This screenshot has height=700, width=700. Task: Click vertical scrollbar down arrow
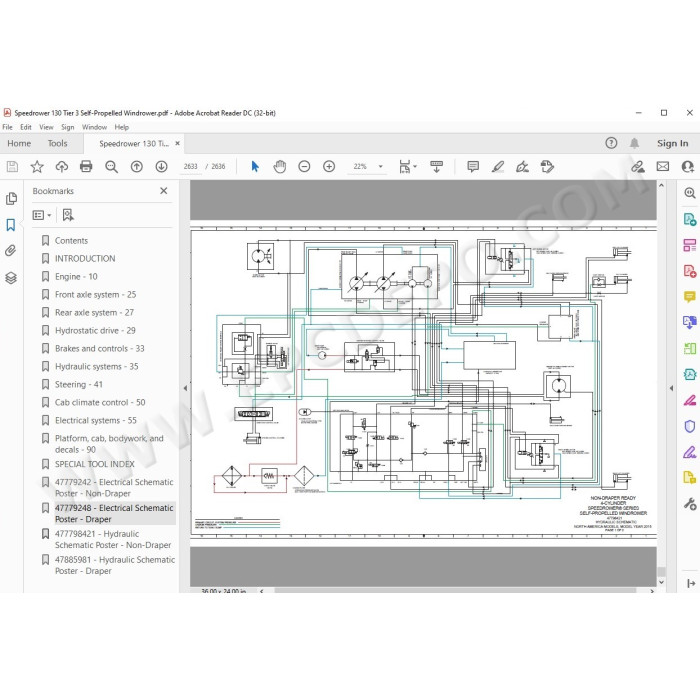[x=662, y=582]
